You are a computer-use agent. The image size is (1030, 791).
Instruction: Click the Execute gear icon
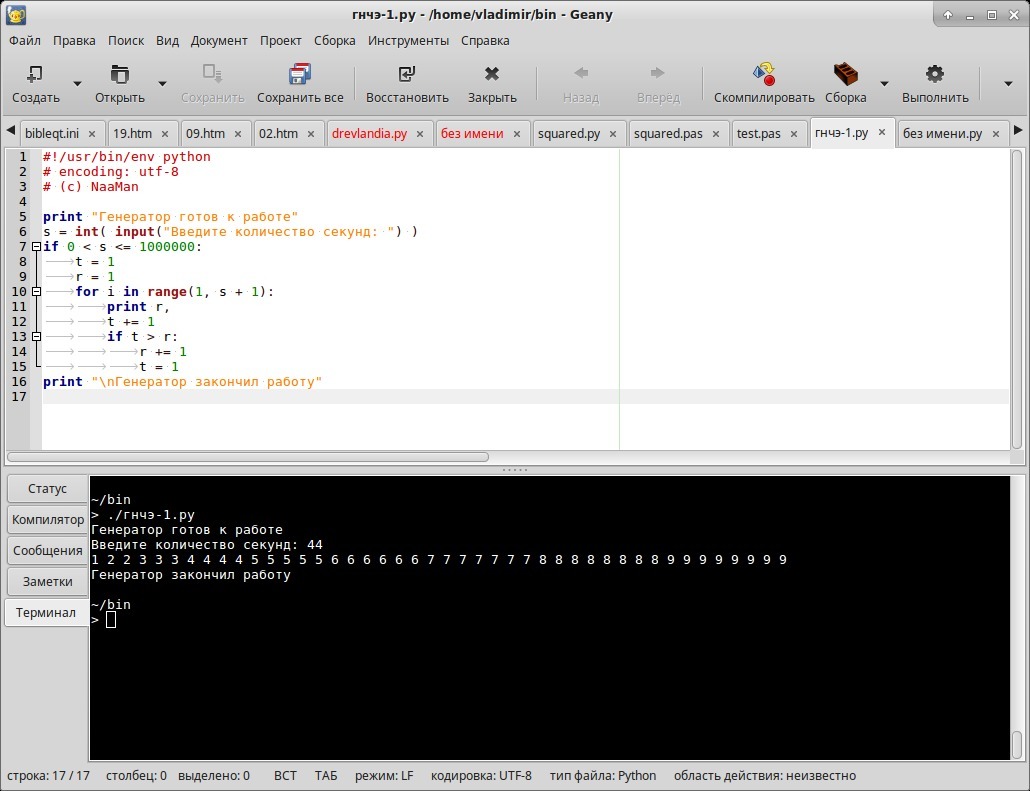click(935, 74)
